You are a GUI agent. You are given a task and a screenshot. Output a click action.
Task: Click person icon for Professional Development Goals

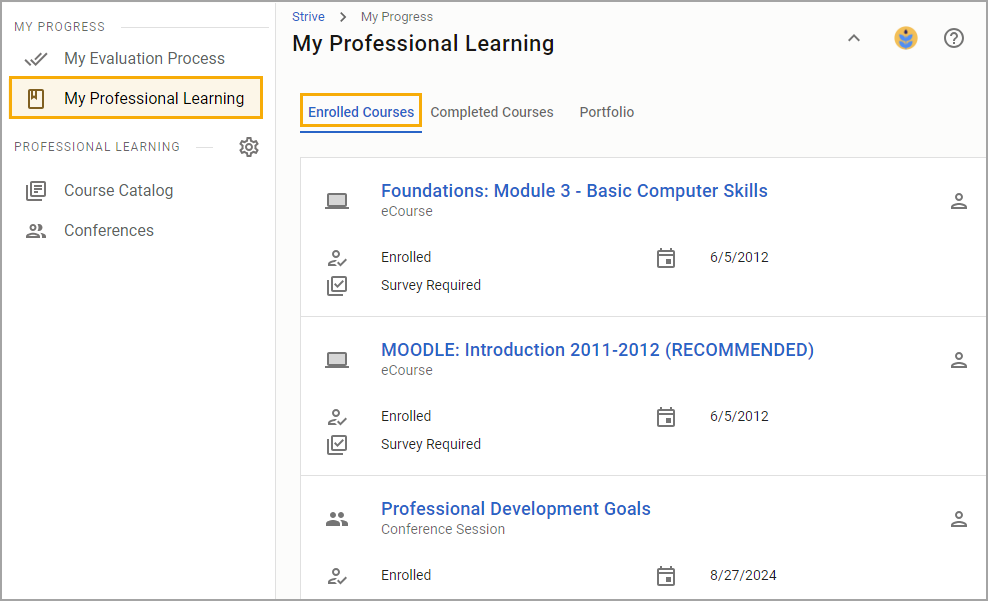point(958,519)
